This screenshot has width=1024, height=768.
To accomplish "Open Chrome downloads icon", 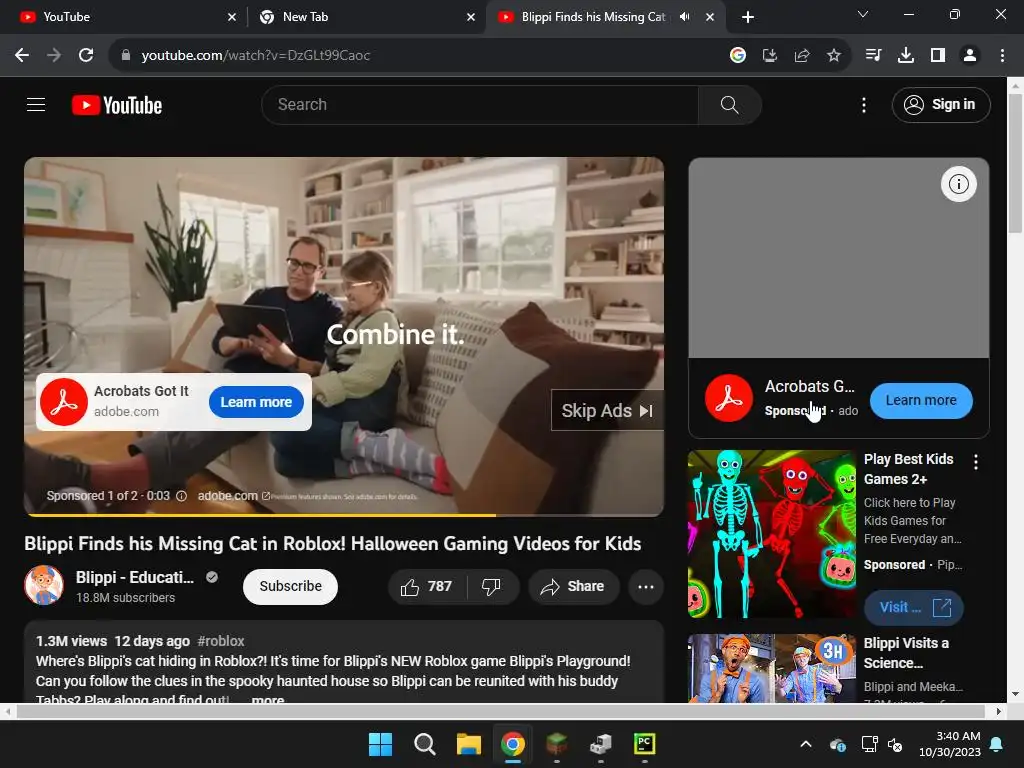I will [x=905, y=56].
